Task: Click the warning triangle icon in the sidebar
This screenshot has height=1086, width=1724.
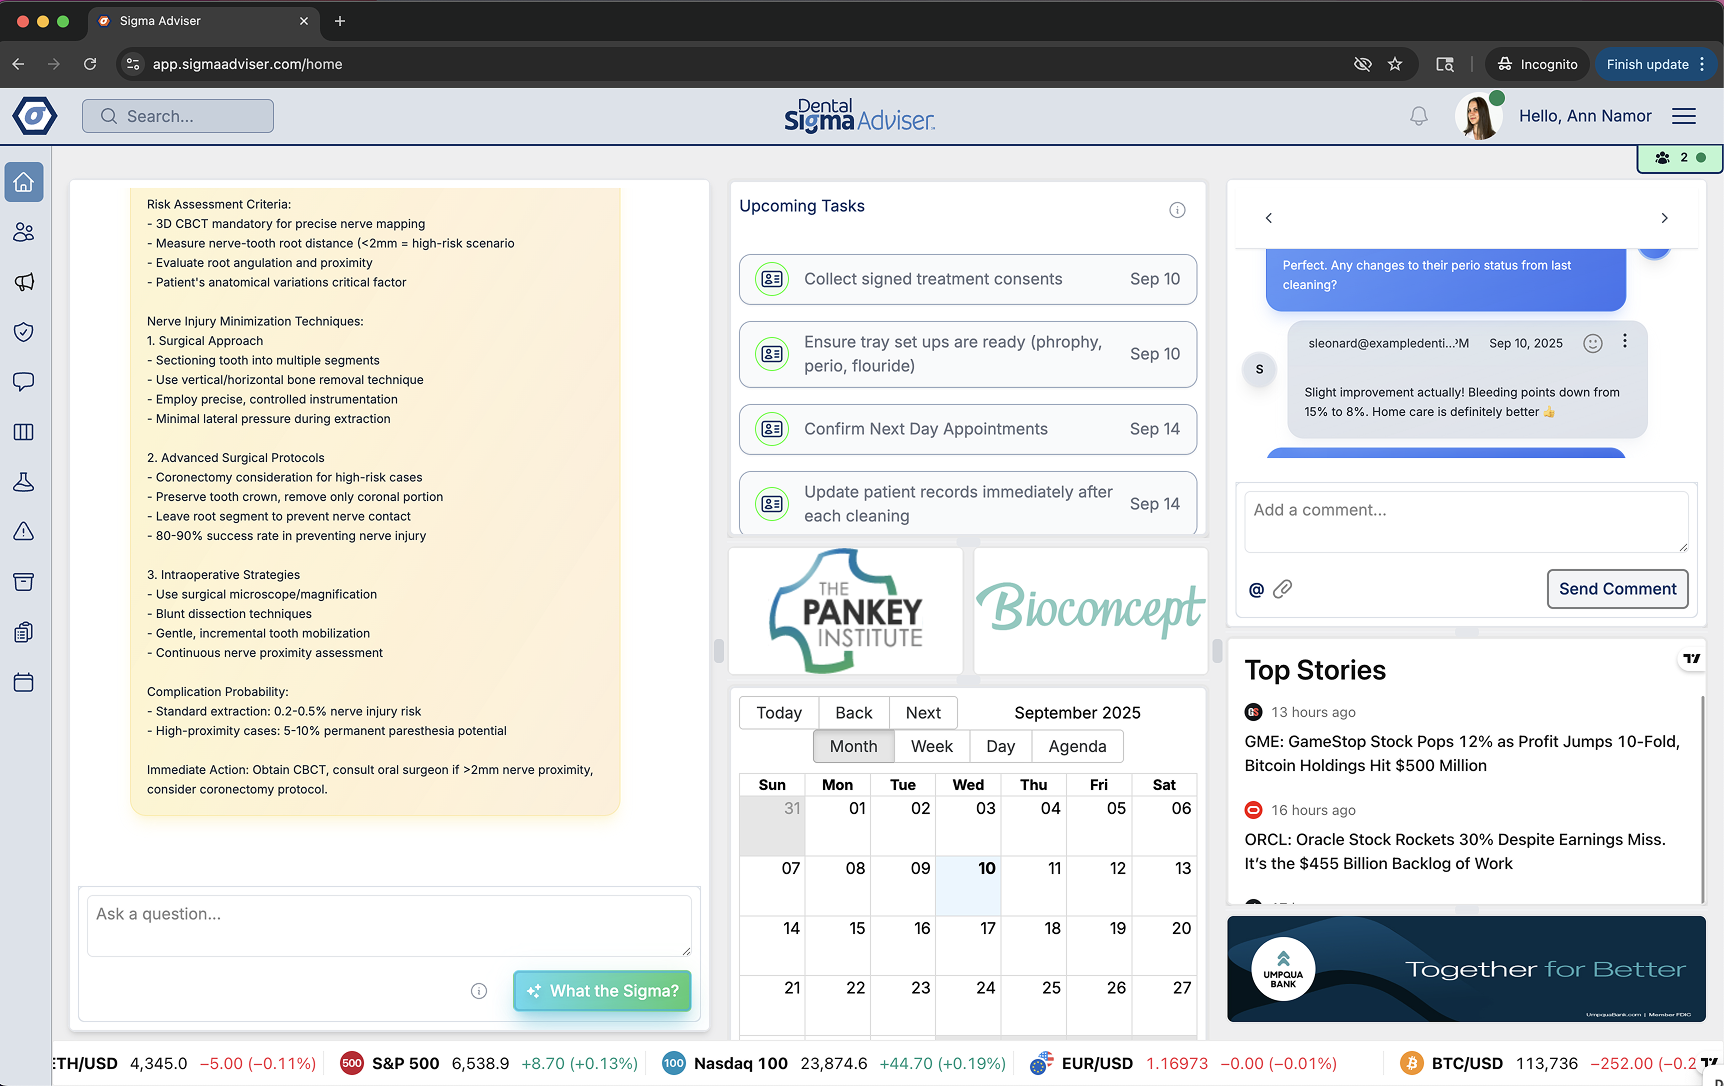Action: click(23, 531)
